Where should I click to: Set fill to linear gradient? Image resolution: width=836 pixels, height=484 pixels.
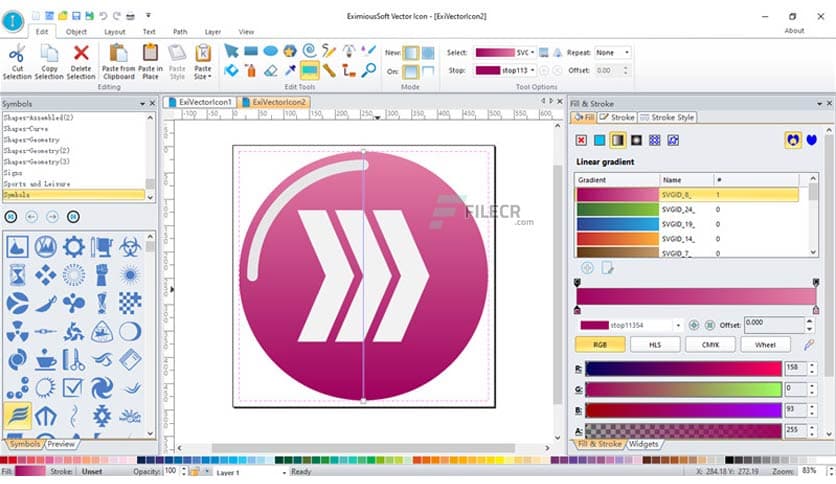617,140
